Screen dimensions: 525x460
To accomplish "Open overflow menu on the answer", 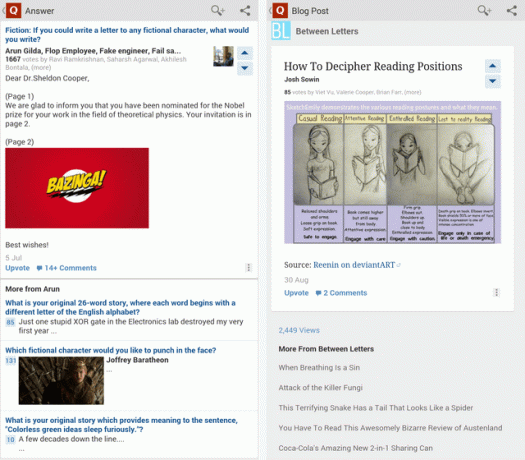I will [x=248, y=267].
